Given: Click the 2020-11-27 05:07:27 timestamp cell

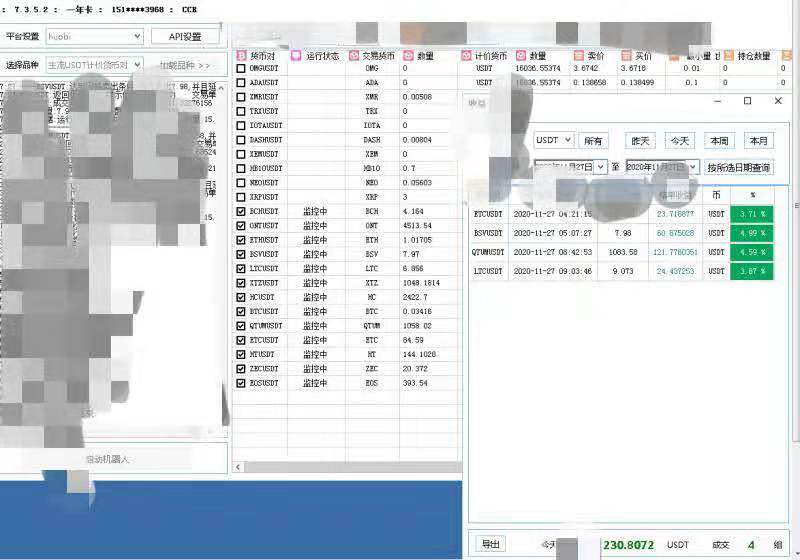Looking at the screenshot, I should point(553,233).
